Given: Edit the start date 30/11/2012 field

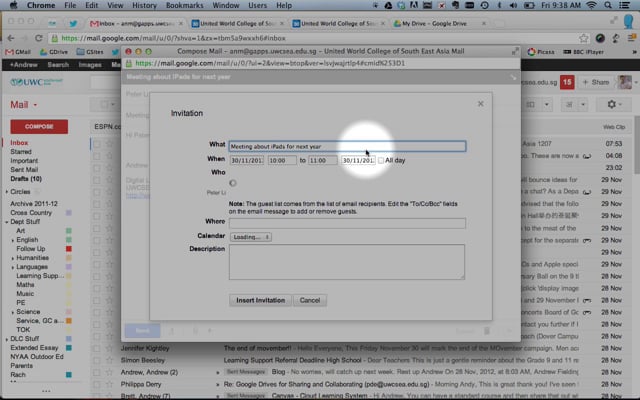Looking at the screenshot, I should coord(247,160).
